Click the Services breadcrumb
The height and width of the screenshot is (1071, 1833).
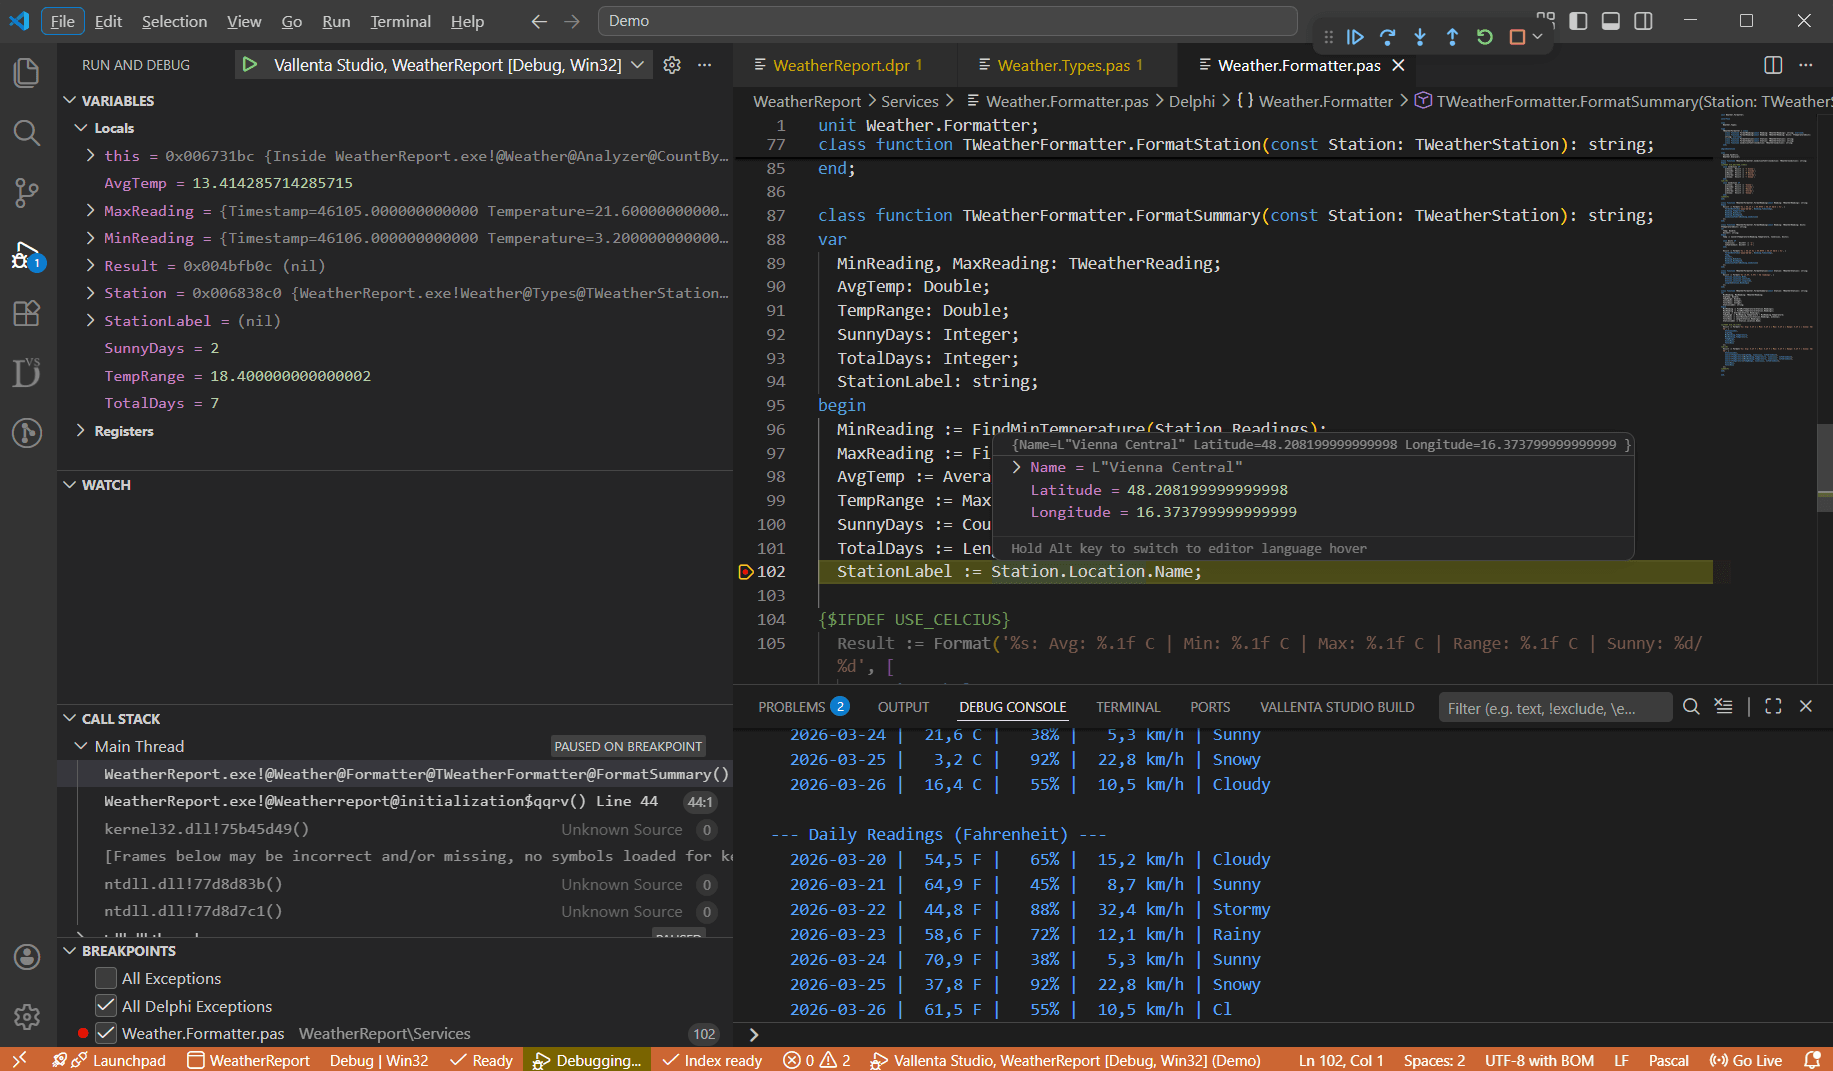tap(909, 101)
